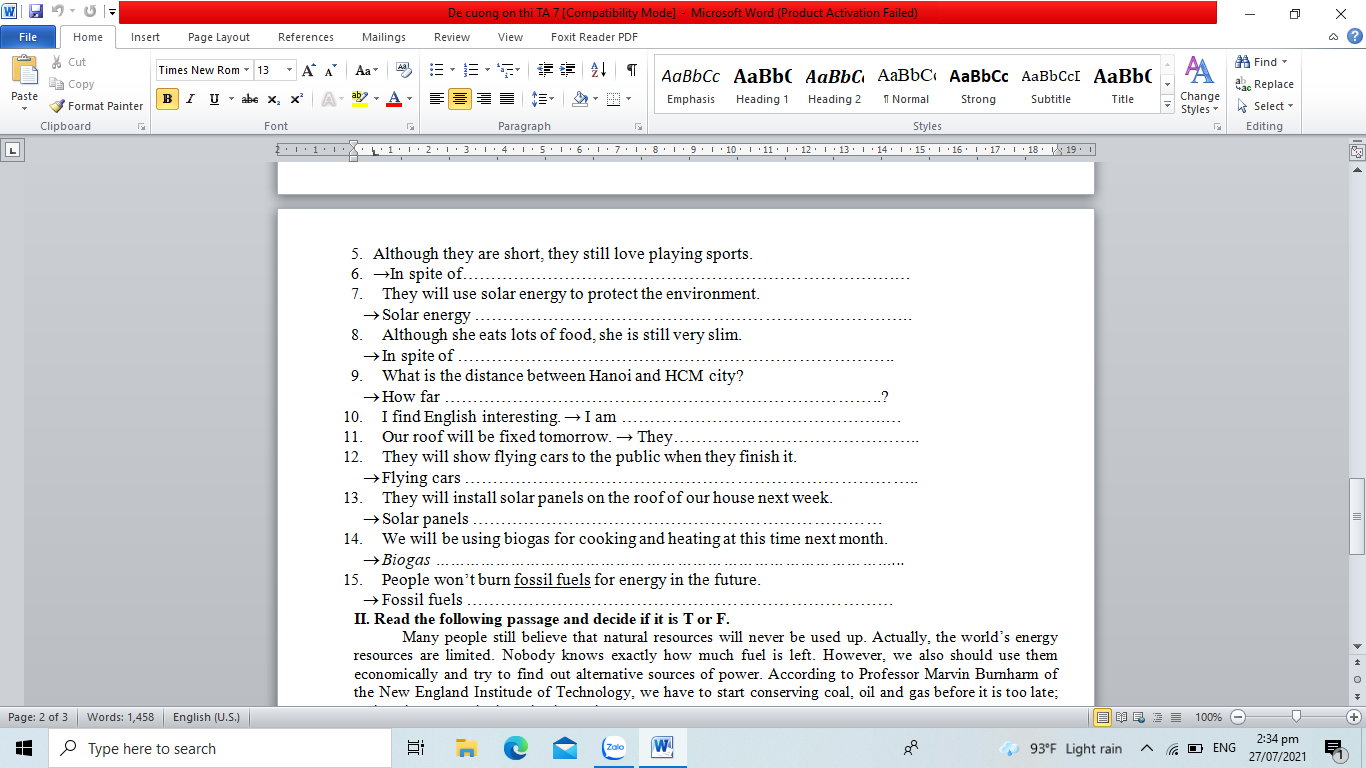The width and height of the screenshot is (1366, 768).
Task: Switch to the Page Layout tab
Action: pyautogui.click(x=219, y=37)
